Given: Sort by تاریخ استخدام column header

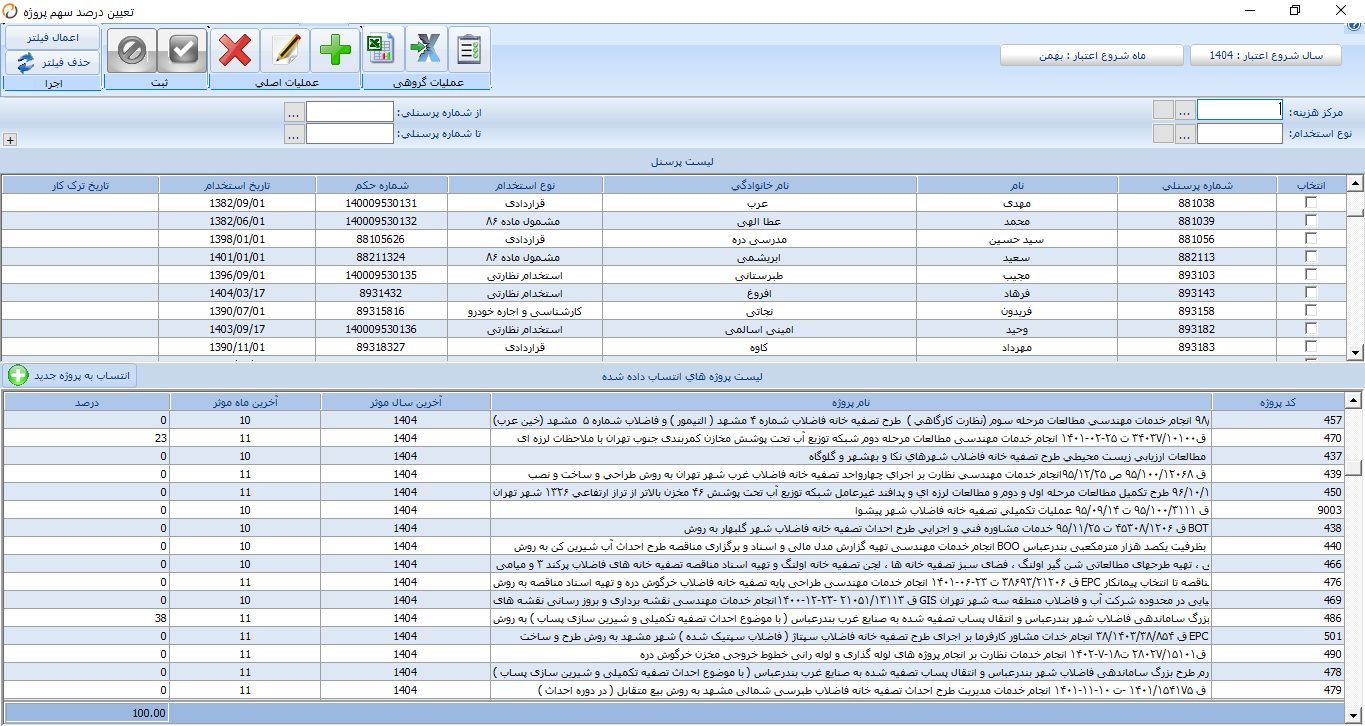Looking at the screenshot, I should pyautogui.click(x=238, y=185).
